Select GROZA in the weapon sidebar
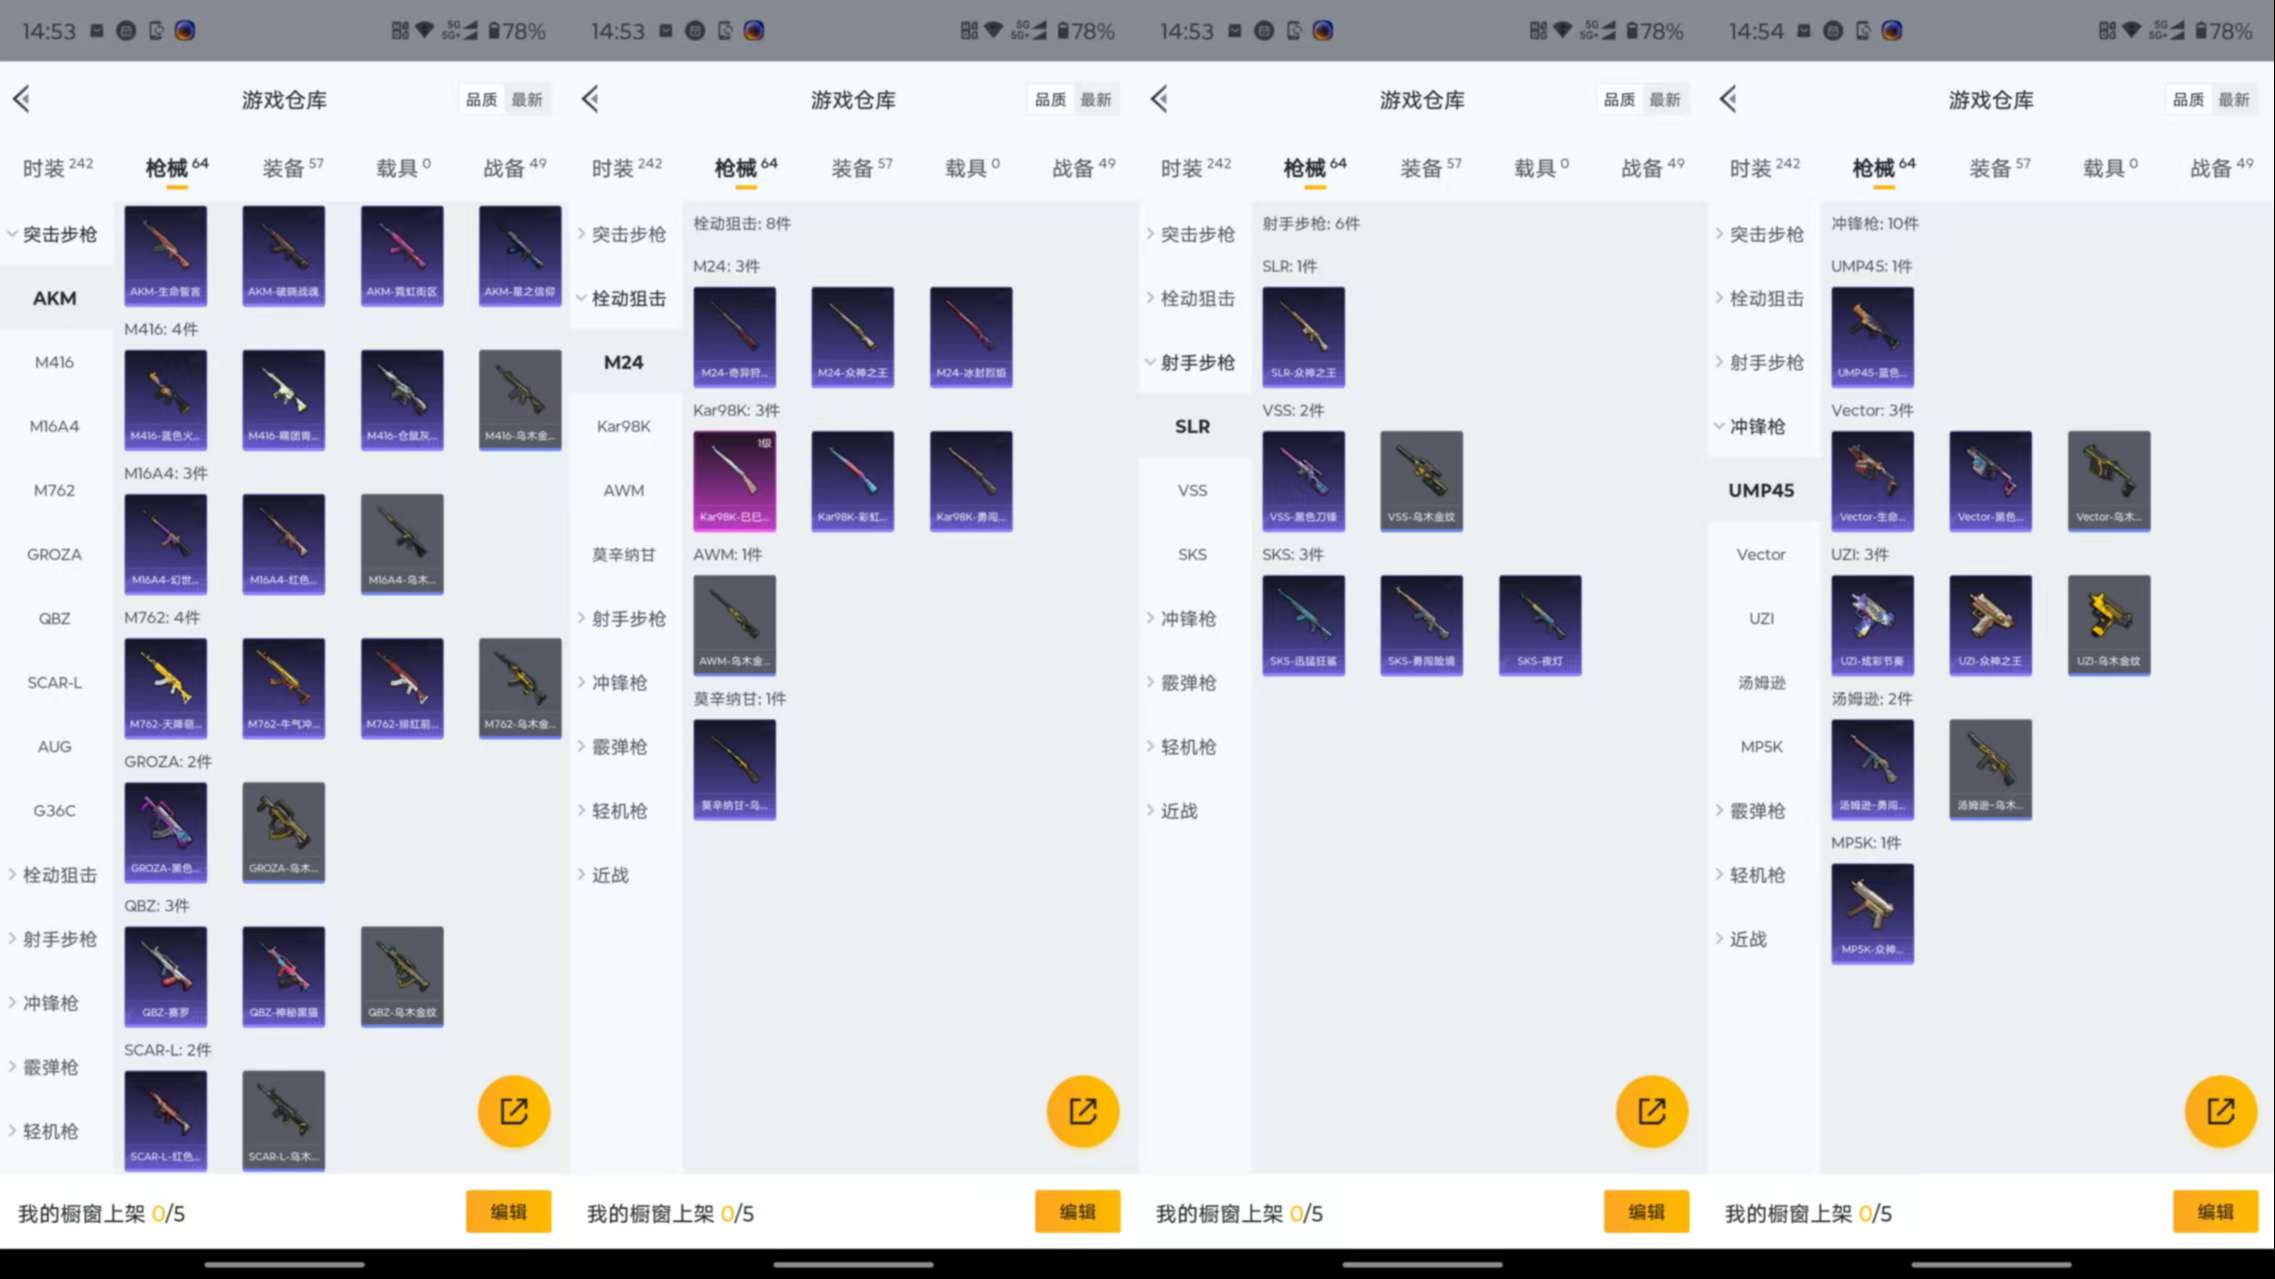This screenshot has height=1279, width=2275. click(x=54, y=554)
